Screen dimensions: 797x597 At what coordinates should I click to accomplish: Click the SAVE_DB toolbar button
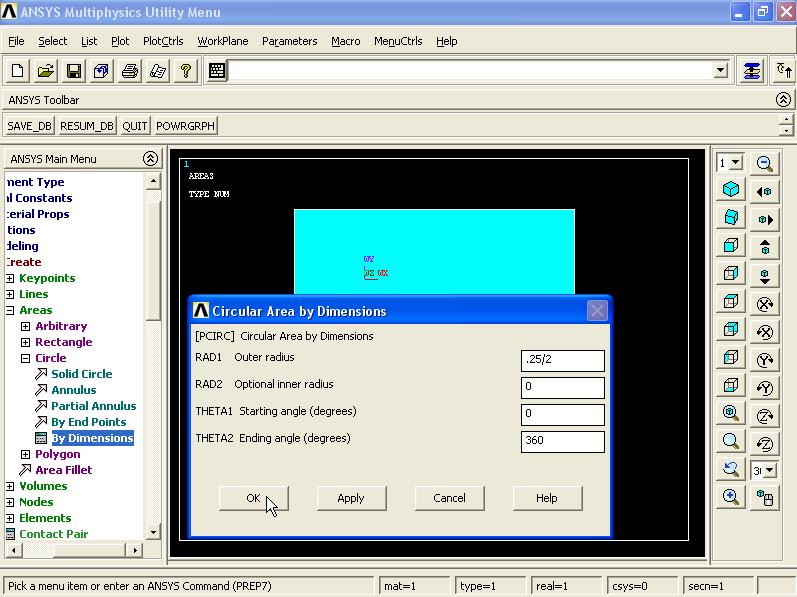(29, 125)
